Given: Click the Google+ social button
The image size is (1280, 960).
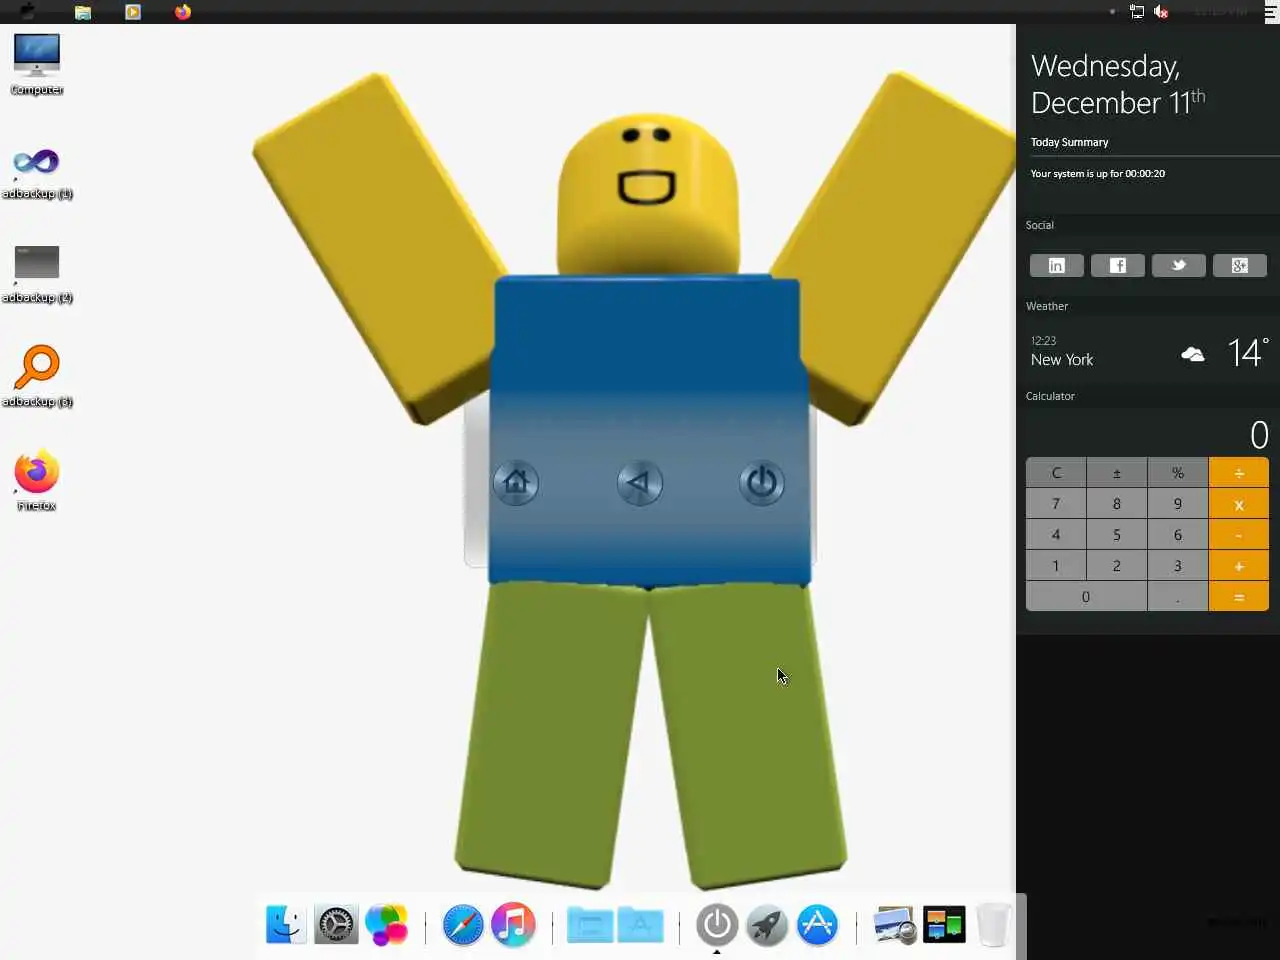Looking at the screenshot, I should [1240, 265].
